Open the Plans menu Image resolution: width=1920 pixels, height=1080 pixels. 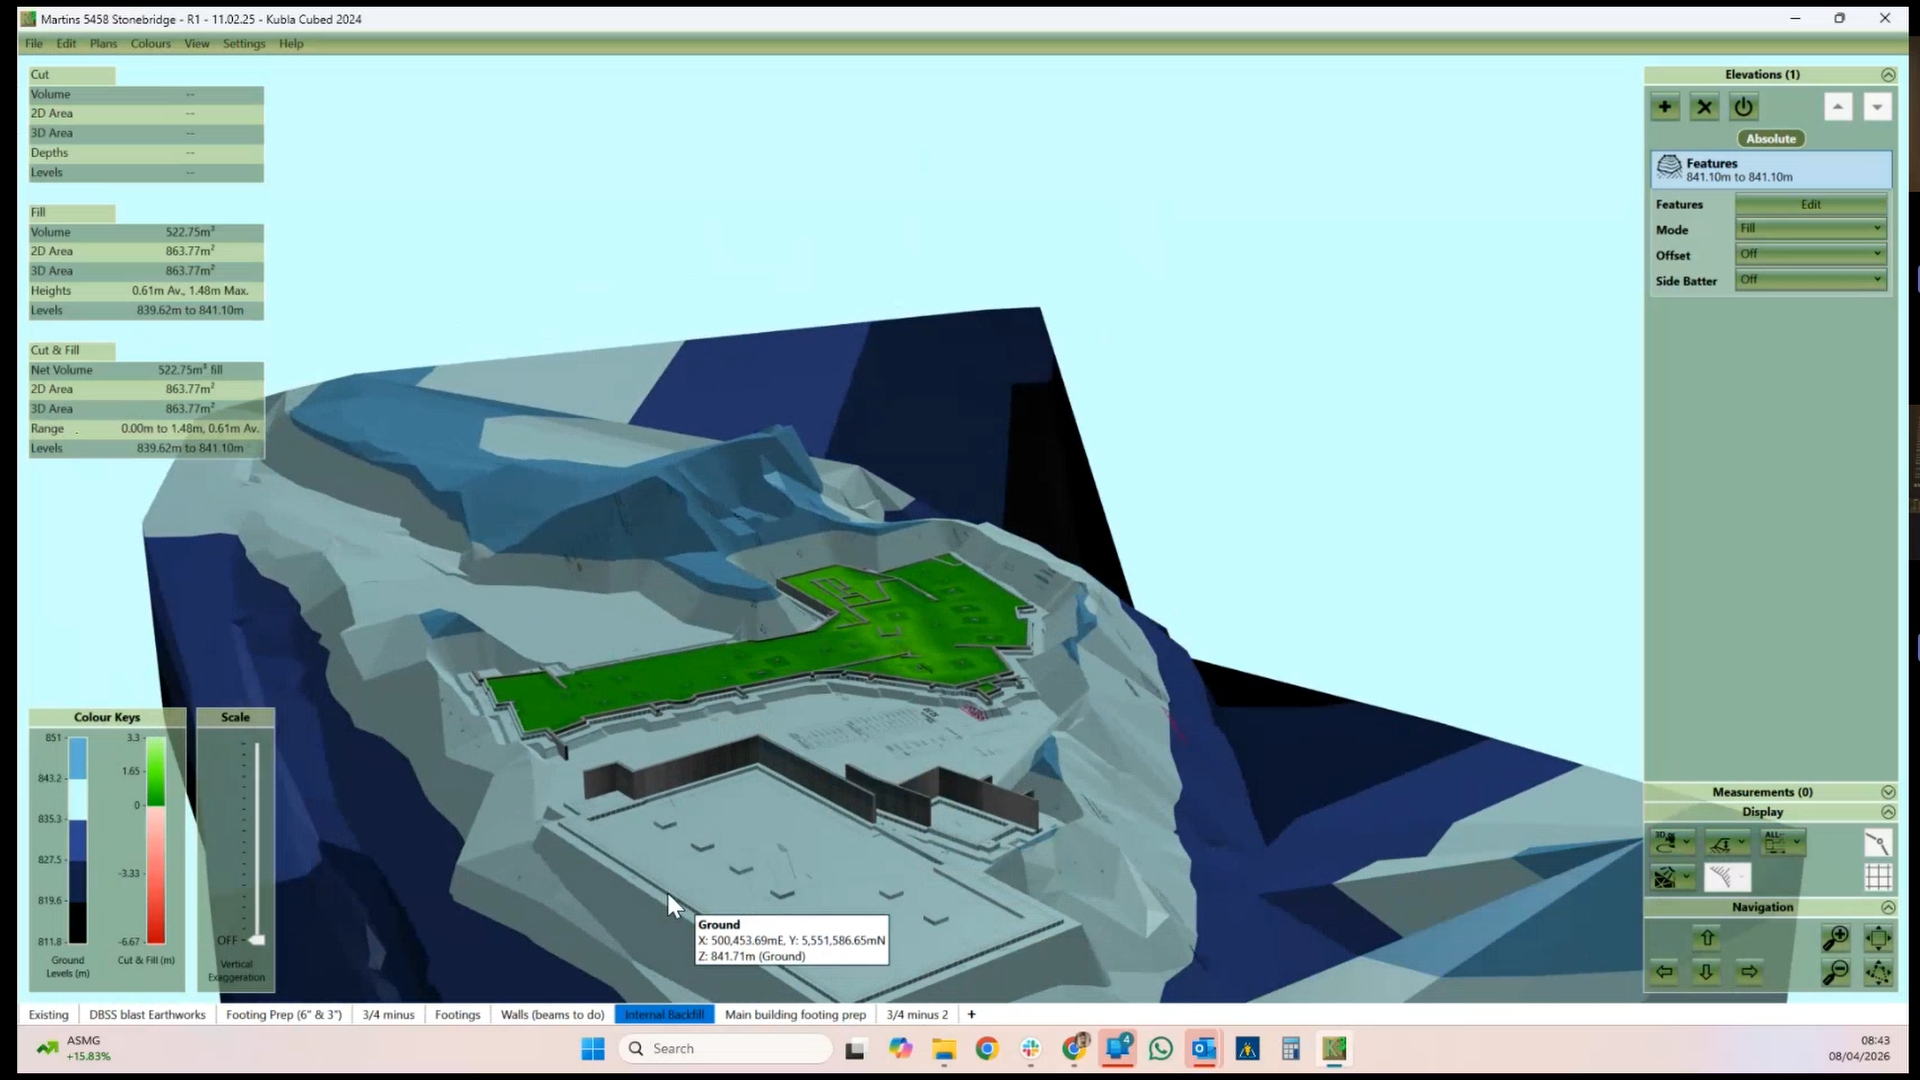(103, 44)
